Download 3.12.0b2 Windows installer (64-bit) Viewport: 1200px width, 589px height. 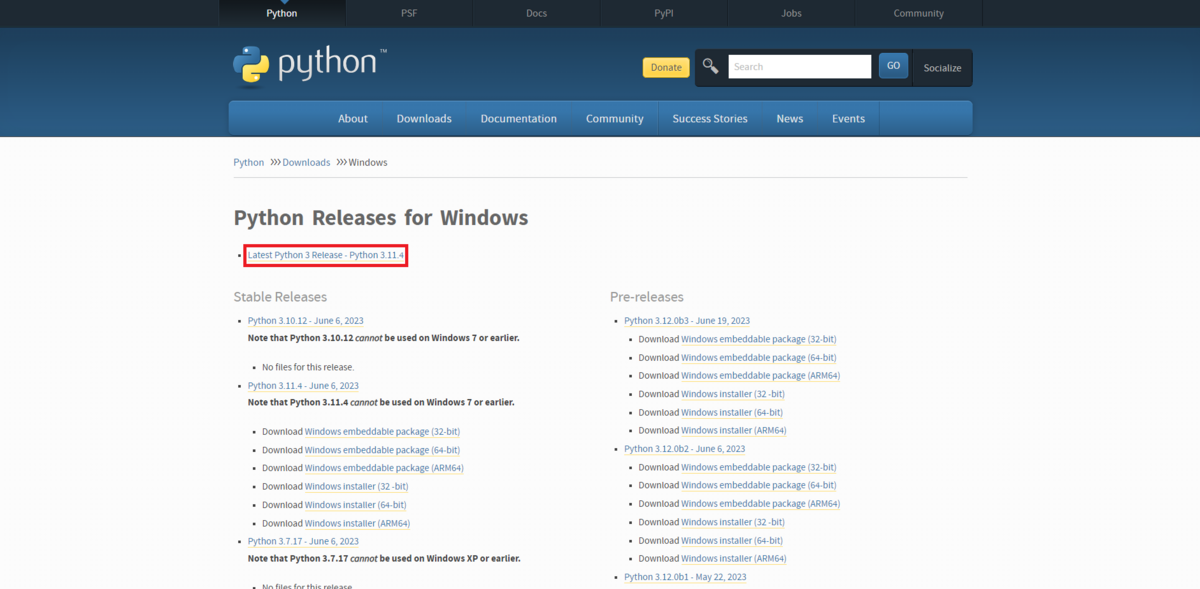pyautogui.click(x=732, y=540)
